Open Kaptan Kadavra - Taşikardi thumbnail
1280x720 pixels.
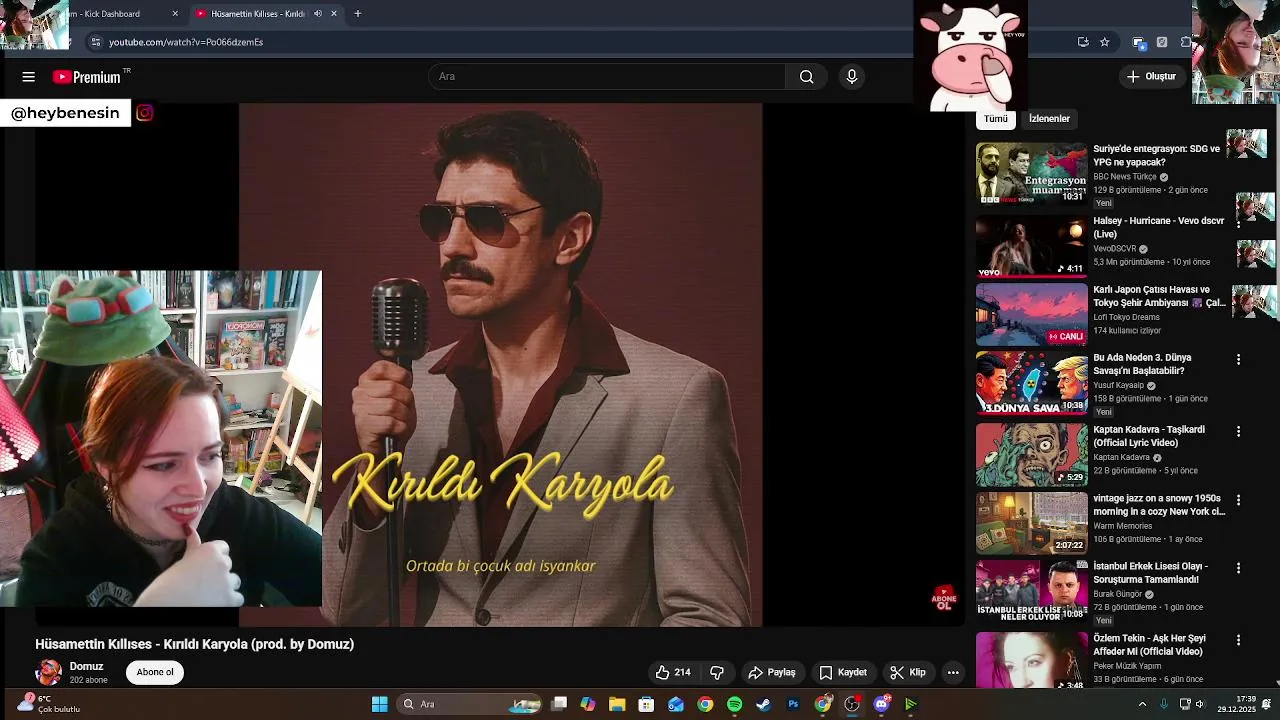(1031, 455)
